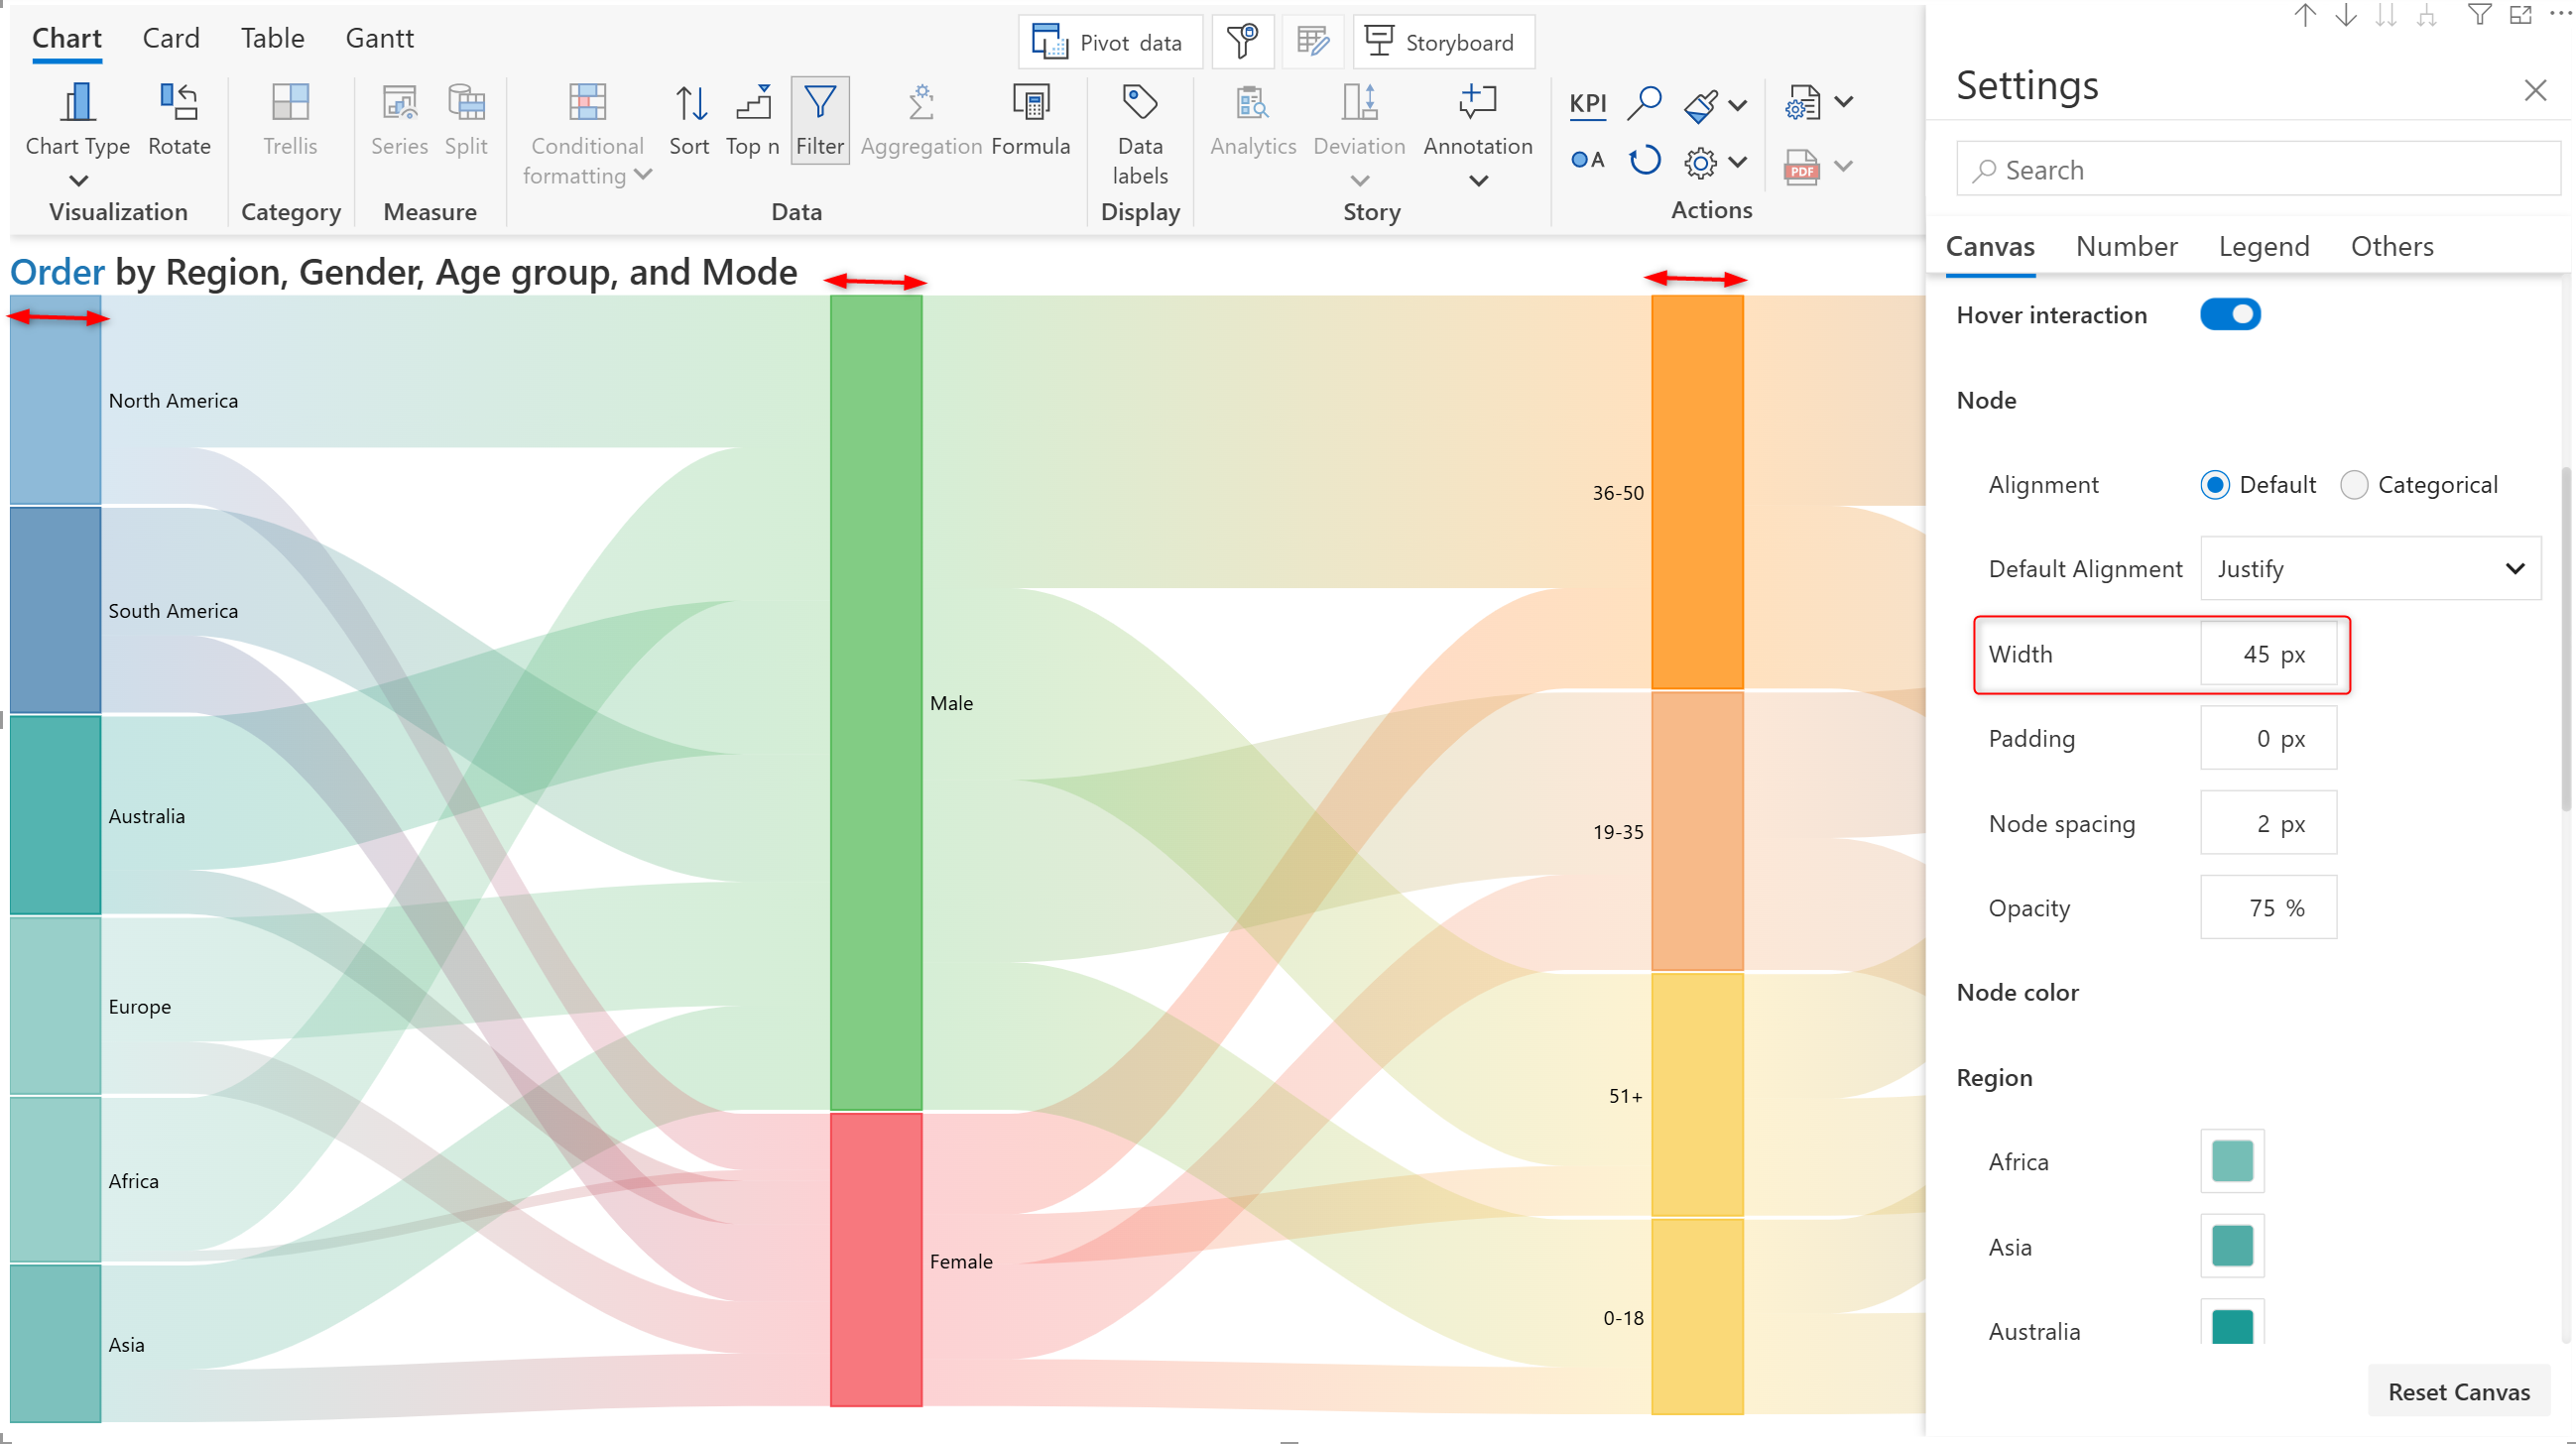
Task: Click the Pivot data button
Action: click(1109, 43)
